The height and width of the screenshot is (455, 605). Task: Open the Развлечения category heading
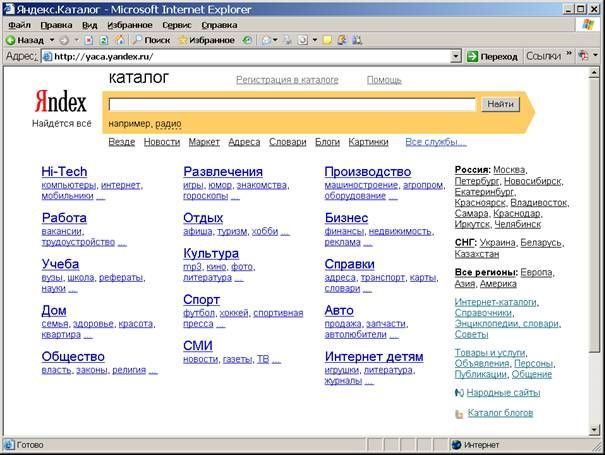(223, 172)
